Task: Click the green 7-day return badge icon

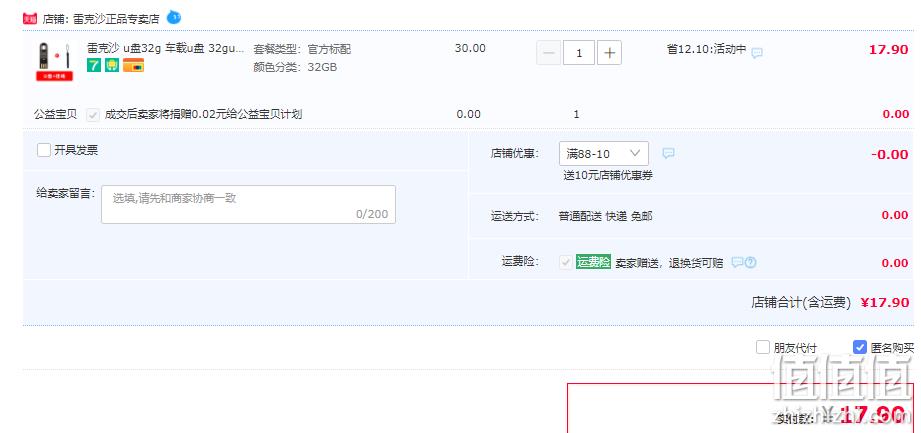Action: click(94, 65)
